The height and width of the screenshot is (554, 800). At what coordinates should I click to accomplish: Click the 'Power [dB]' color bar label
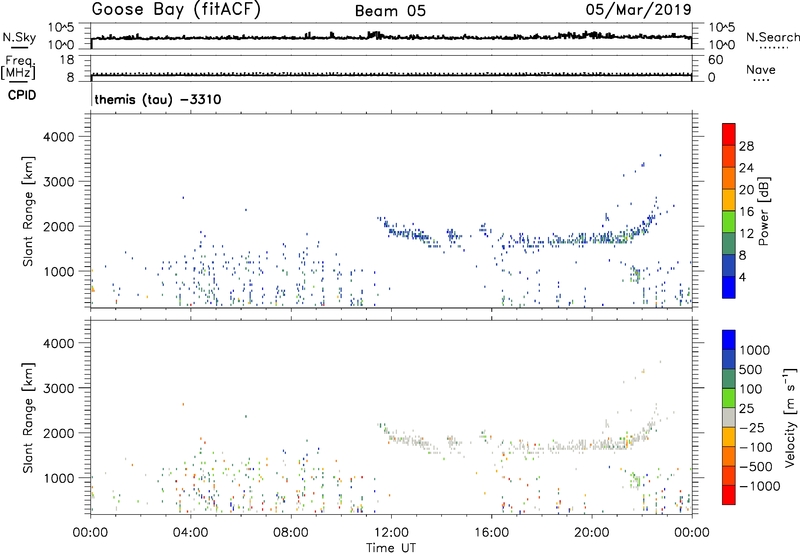[763, 211]
